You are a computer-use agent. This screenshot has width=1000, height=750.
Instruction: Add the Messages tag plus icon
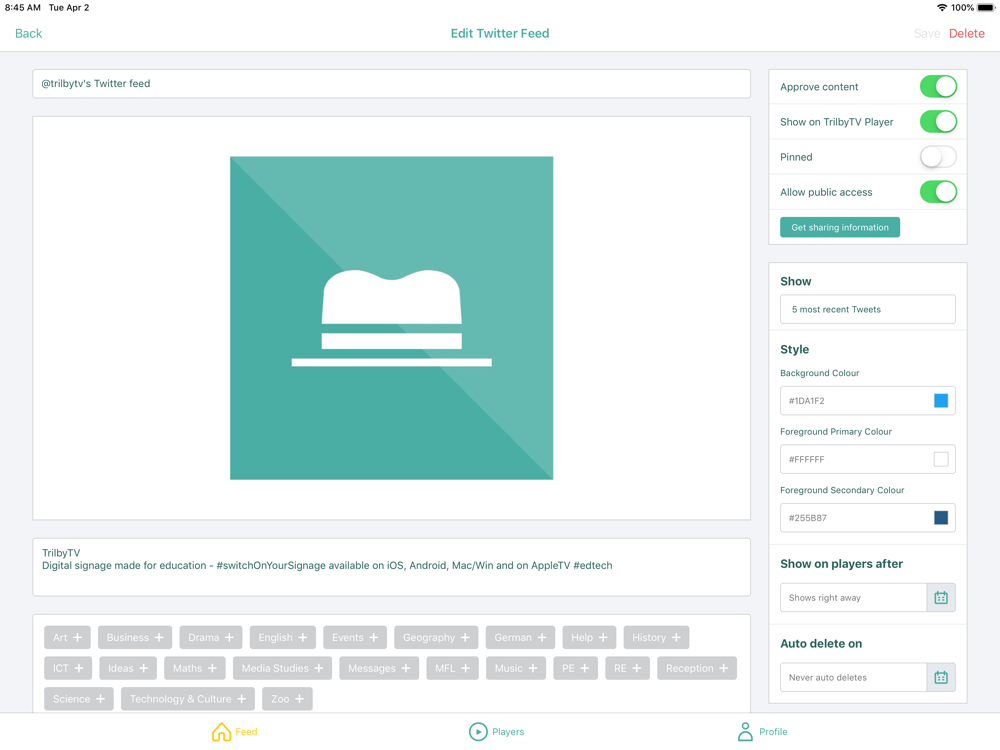[406, 668]
